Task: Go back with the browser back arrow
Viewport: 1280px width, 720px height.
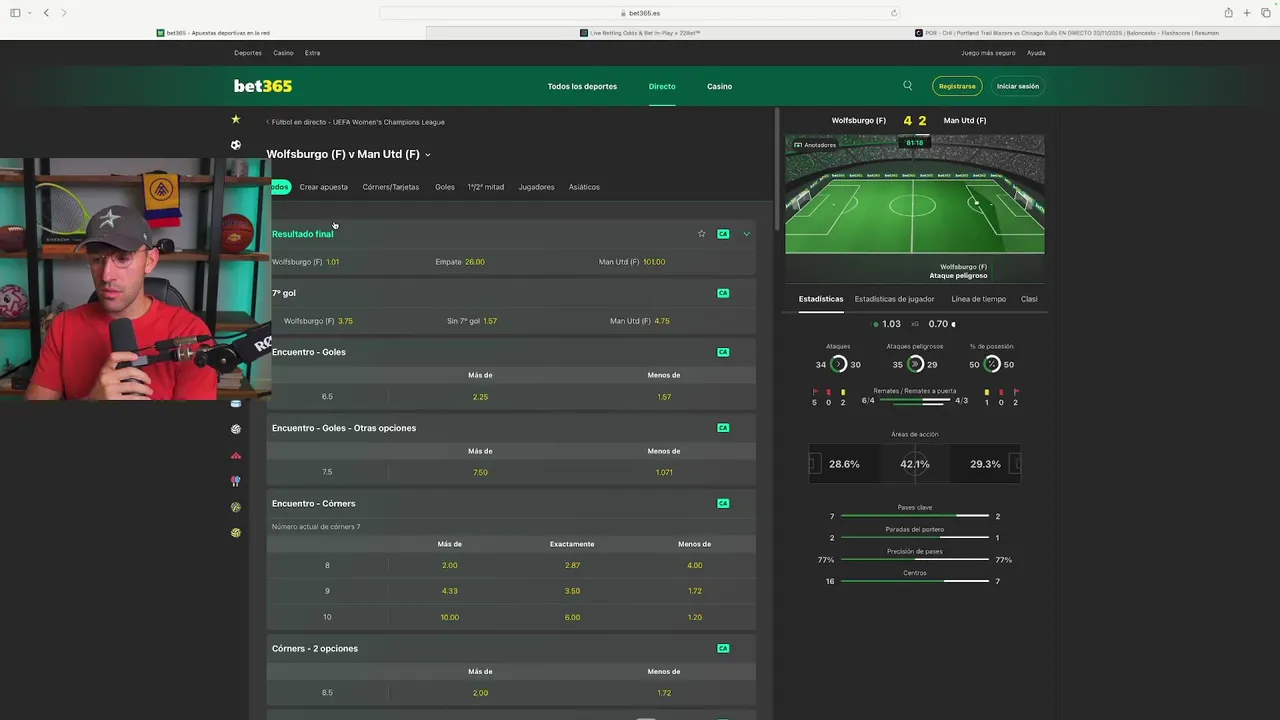Action: coord(46,13)
